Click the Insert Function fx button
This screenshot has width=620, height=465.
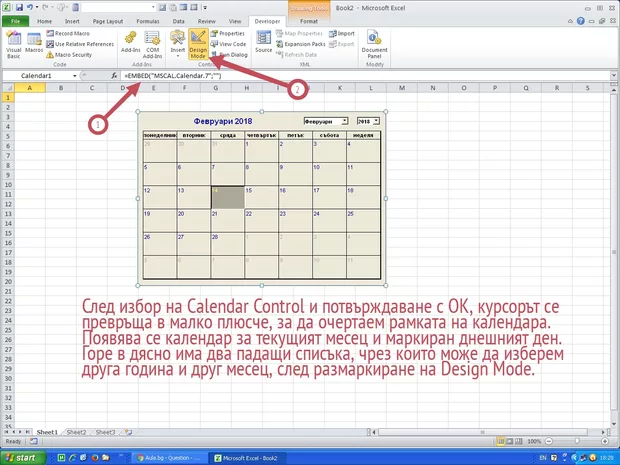coord(114,76)
